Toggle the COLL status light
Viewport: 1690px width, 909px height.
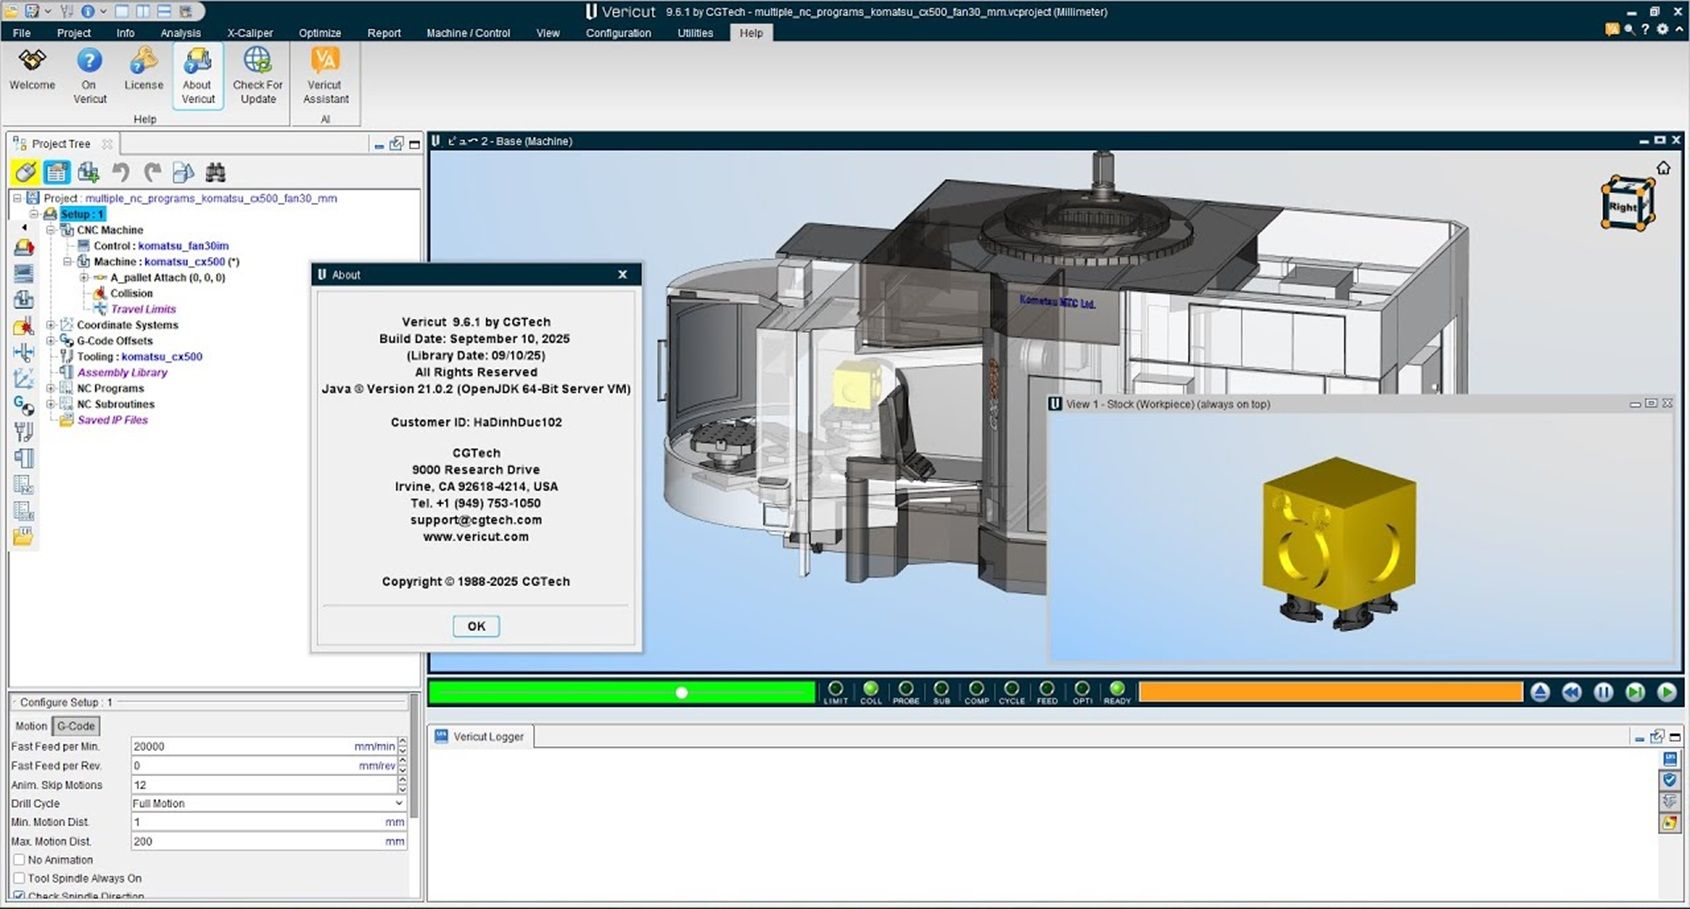point(871,692)
